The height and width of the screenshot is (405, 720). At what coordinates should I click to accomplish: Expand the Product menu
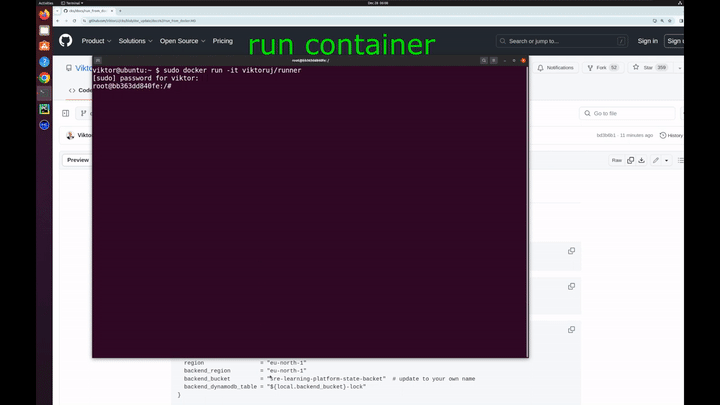click(x=96, y=41)
